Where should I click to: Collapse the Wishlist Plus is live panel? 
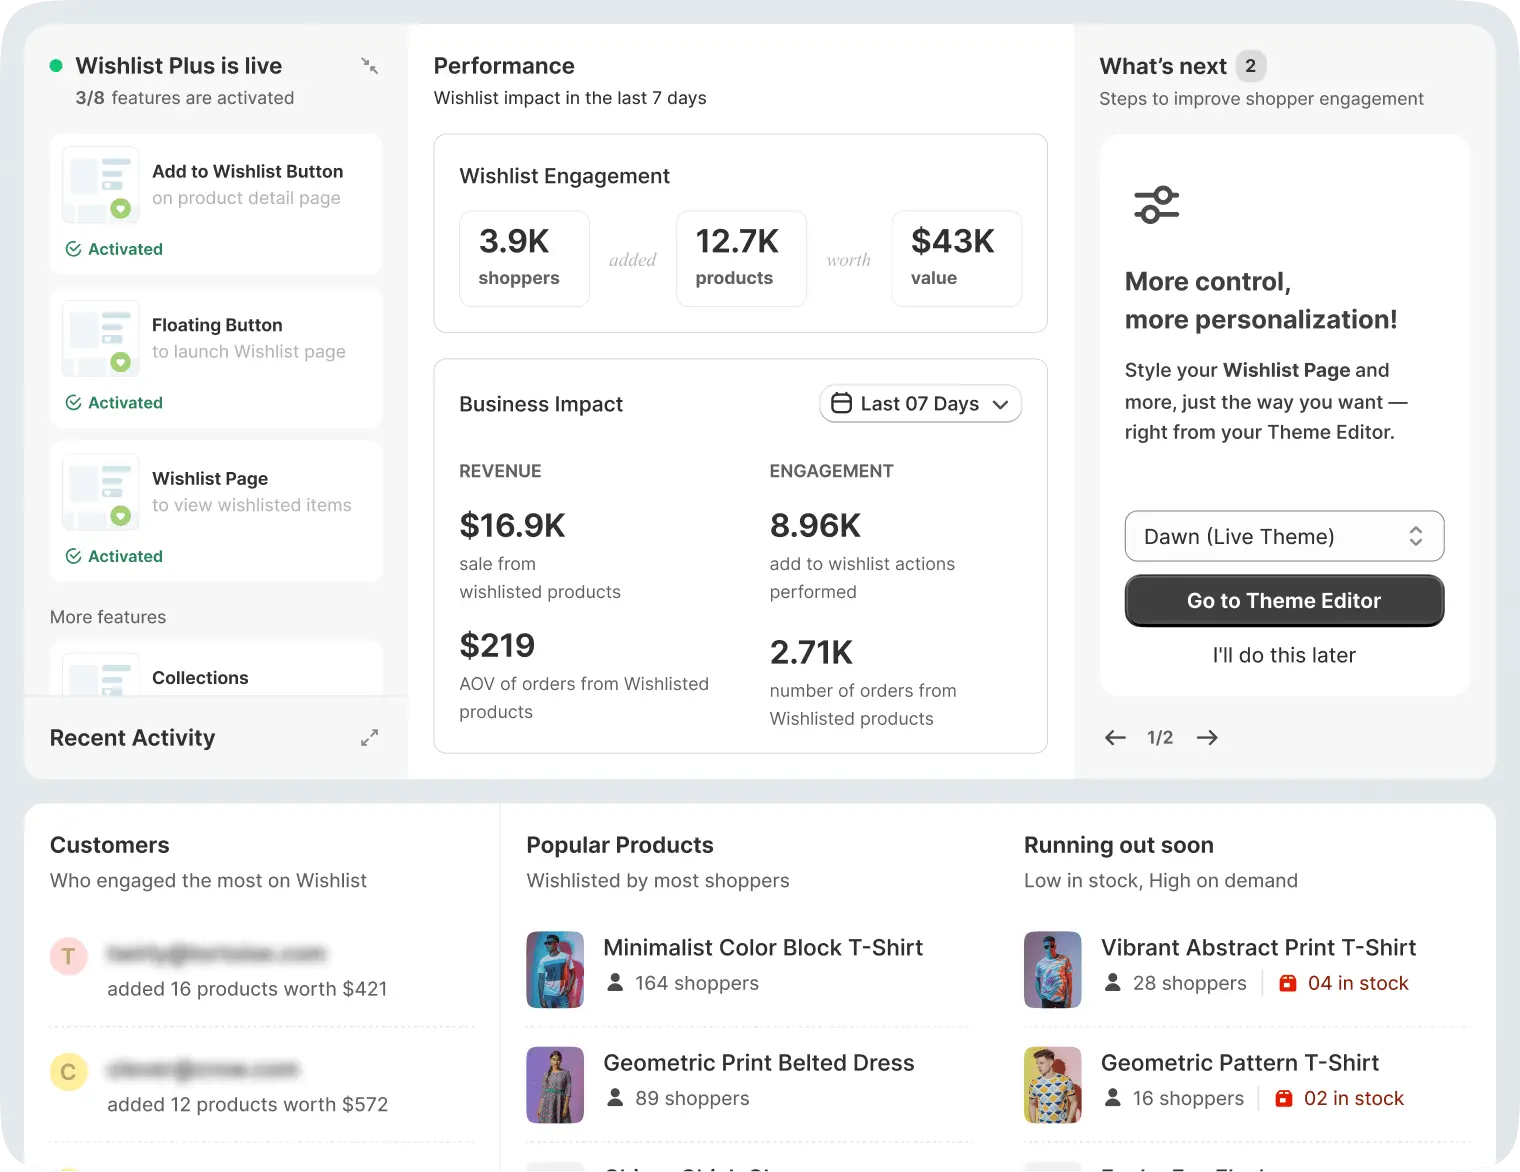369,65
